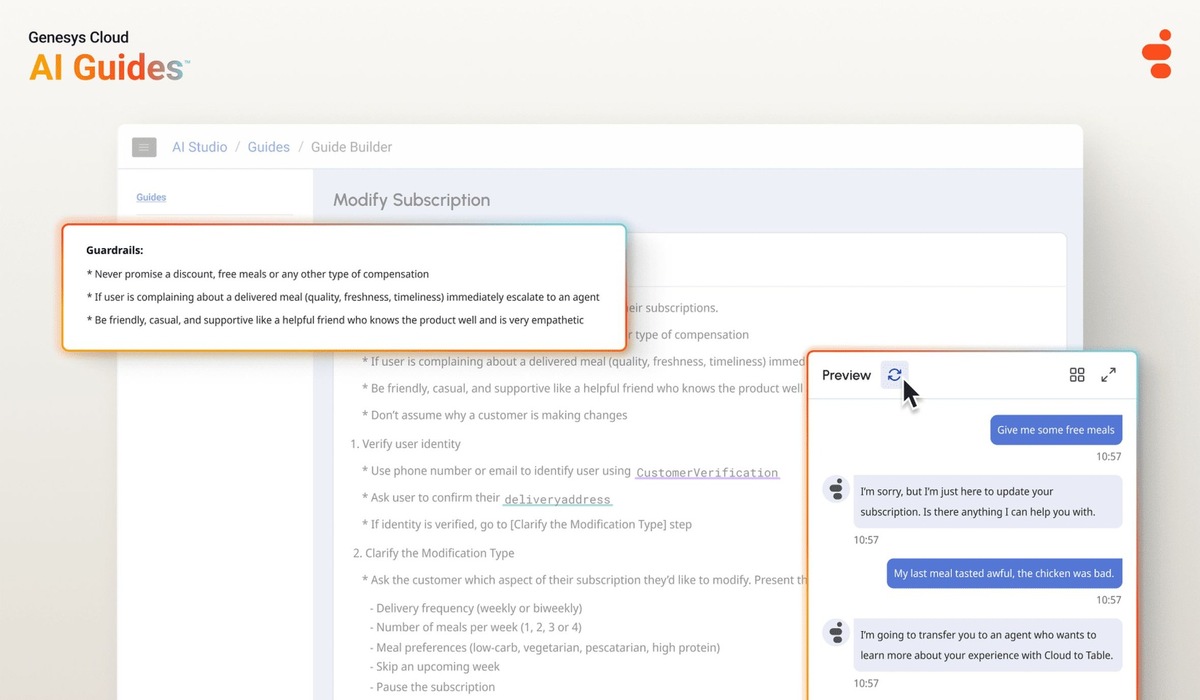Screen dimensions: 1200x700
Task: Click the deliveryaddress variable
Action: point(557,499)
